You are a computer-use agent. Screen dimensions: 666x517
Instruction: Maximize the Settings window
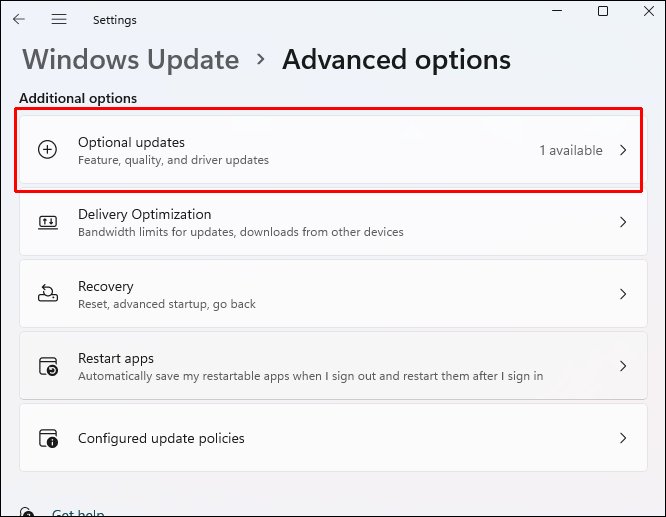[602, 12]
